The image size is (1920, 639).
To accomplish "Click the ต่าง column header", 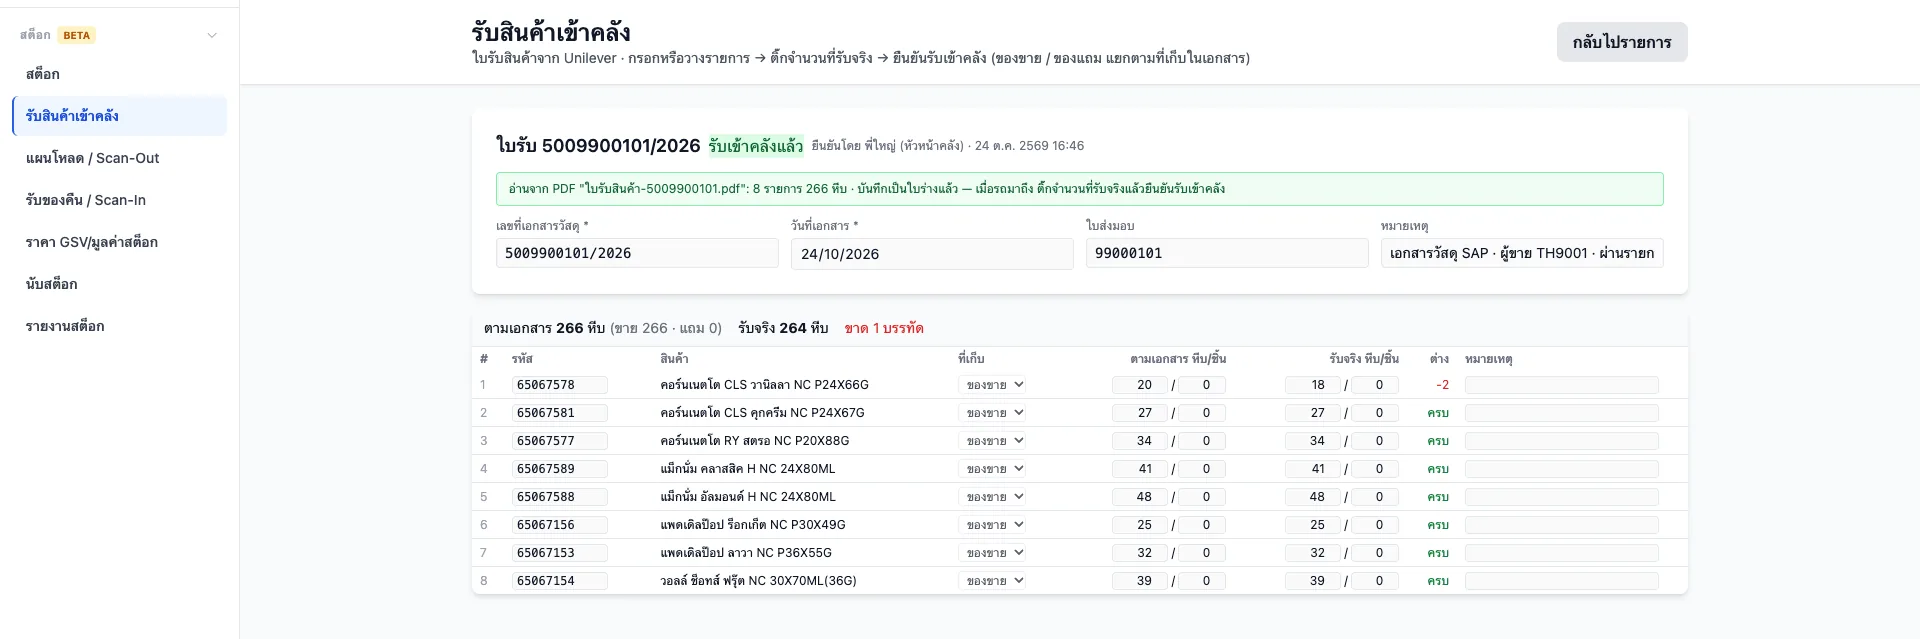I will tap(1439, 358).
